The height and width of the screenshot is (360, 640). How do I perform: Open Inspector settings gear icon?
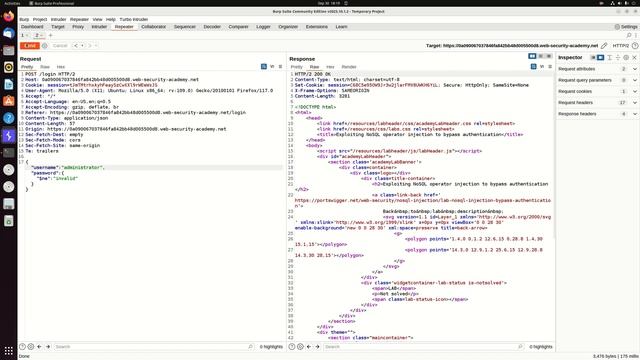[x=626, y=58]
